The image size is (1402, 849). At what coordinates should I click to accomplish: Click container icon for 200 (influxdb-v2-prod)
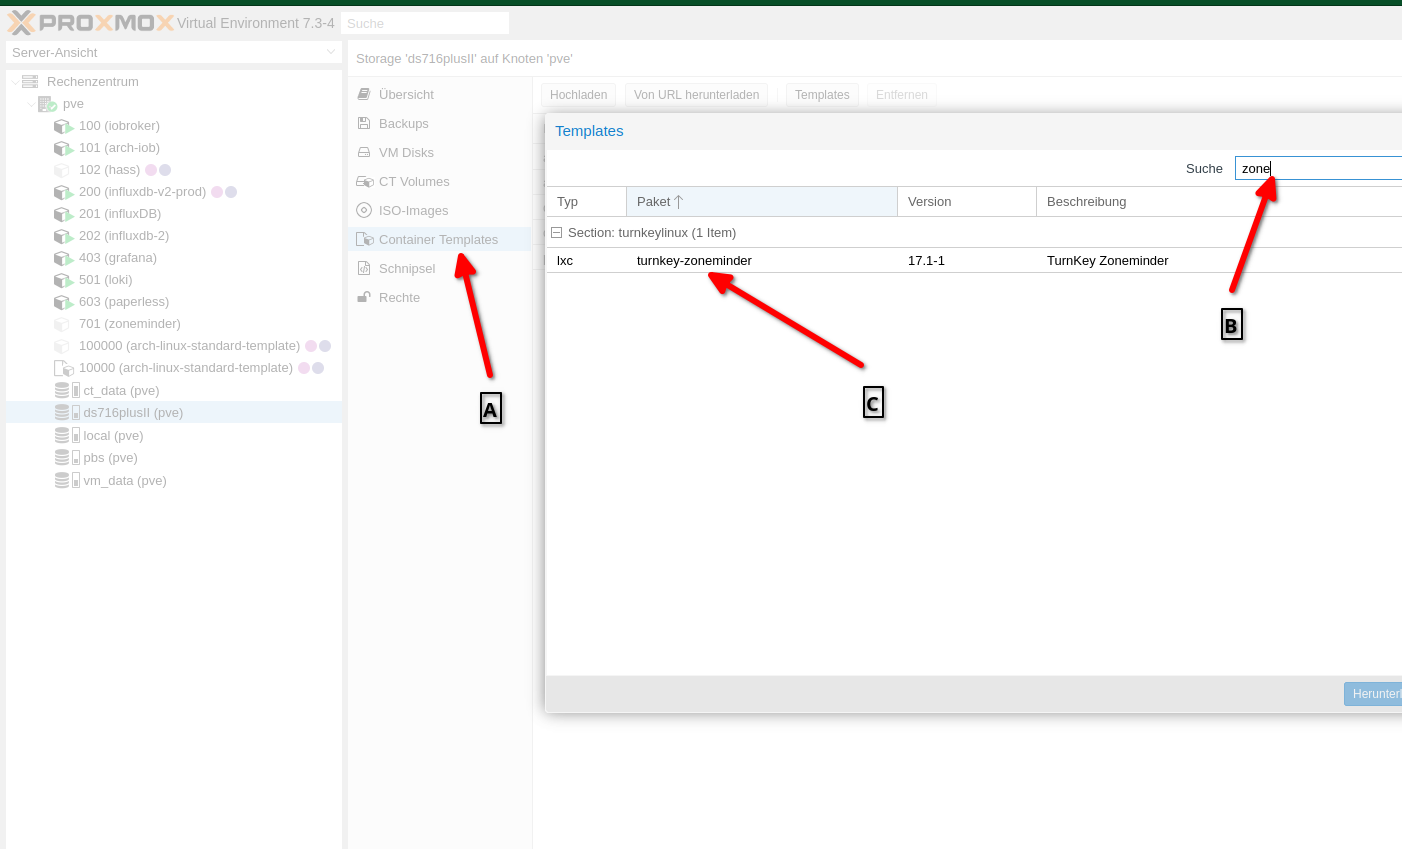pos(64,192)
